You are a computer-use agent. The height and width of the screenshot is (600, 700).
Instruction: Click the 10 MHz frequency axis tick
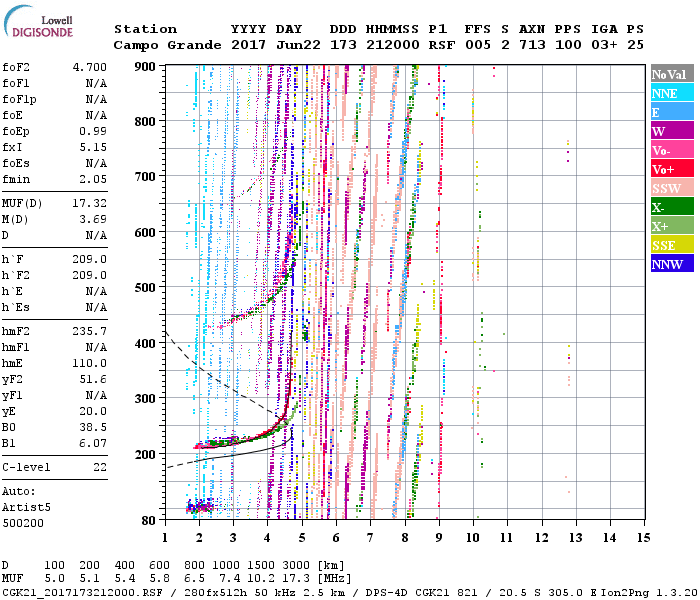point(473,538)
